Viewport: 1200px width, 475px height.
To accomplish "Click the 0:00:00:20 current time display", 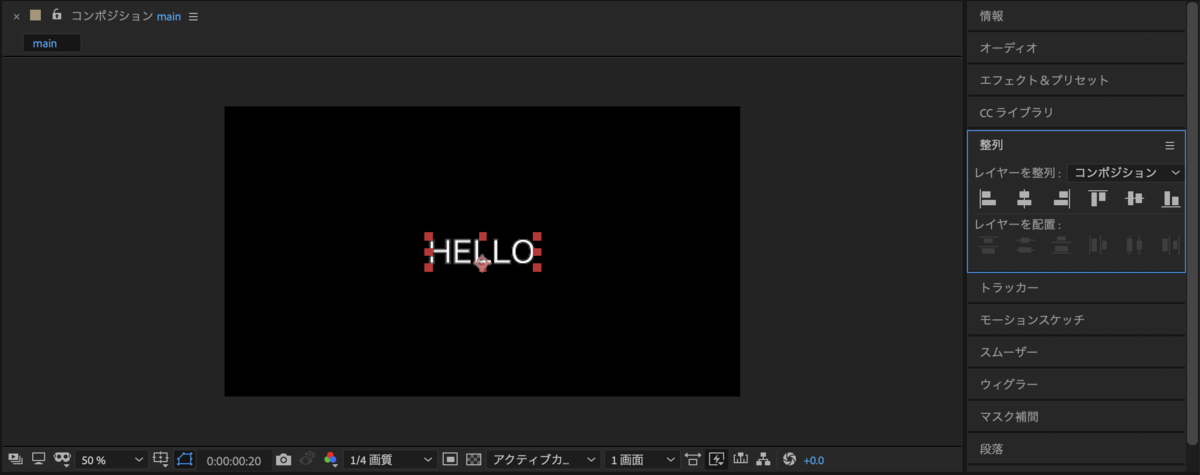I will pyautogui.click(x=233, y=460).
